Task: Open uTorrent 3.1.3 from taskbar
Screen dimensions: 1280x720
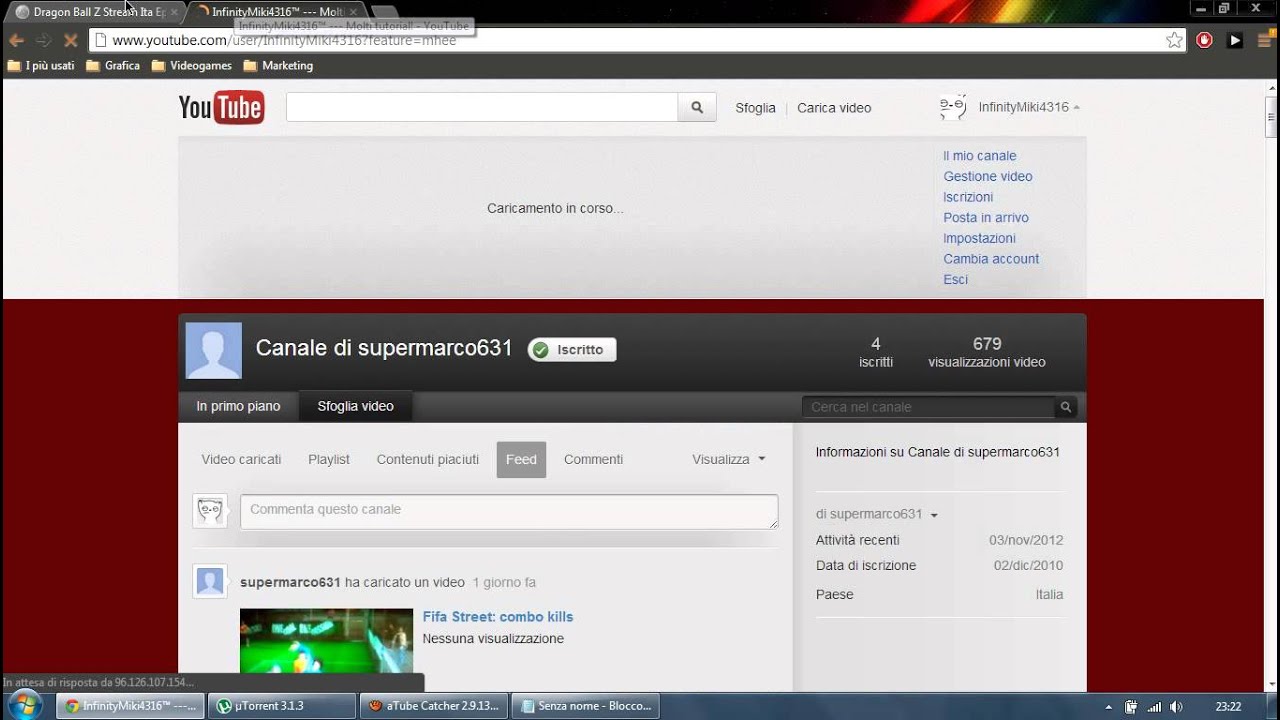Action: 282,706
